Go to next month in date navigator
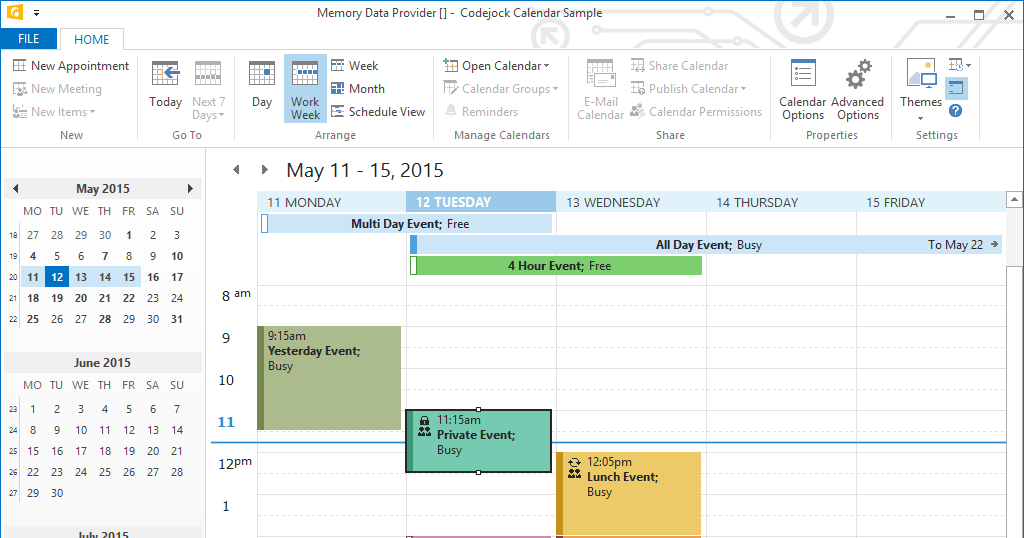Image resolution: width=1024 pixels, height=538 pixels. (x=190, y=188)
